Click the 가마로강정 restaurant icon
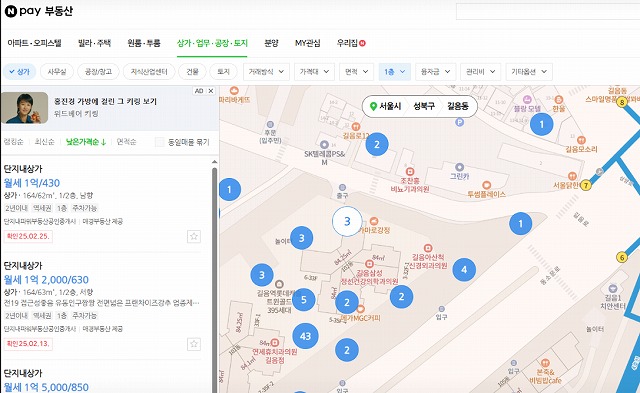640x393 pixels. (373, 221)
